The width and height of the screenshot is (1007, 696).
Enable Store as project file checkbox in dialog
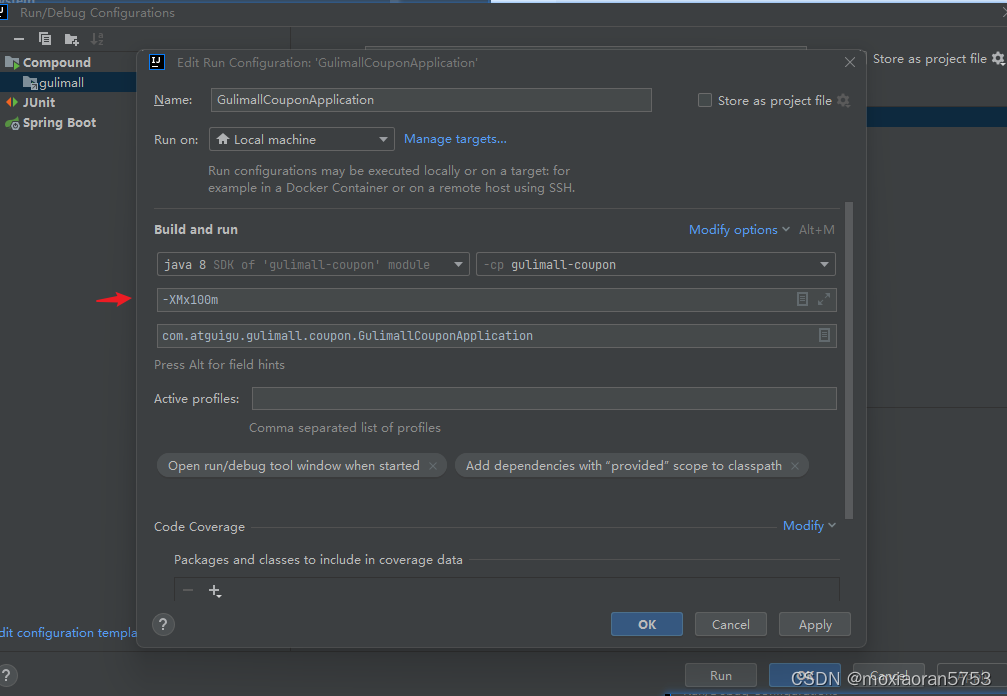point(705,100)
